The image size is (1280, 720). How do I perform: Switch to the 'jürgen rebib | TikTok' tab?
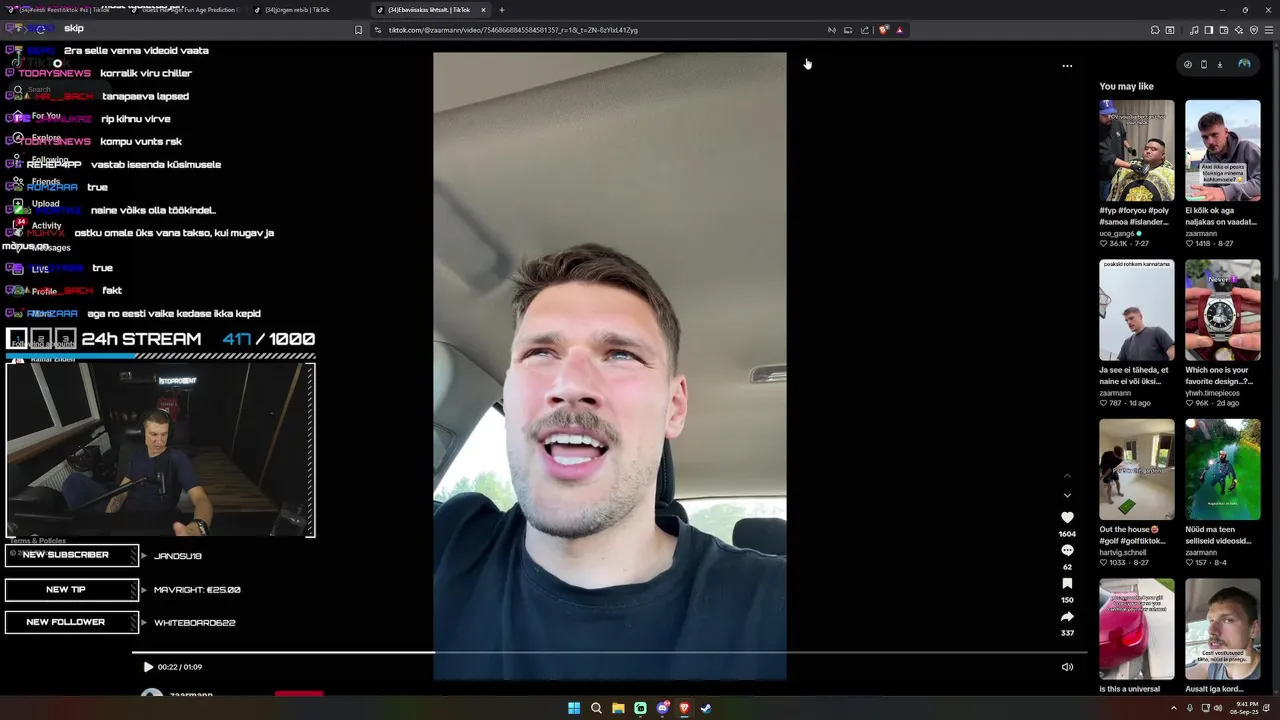[x=307, y=10]
